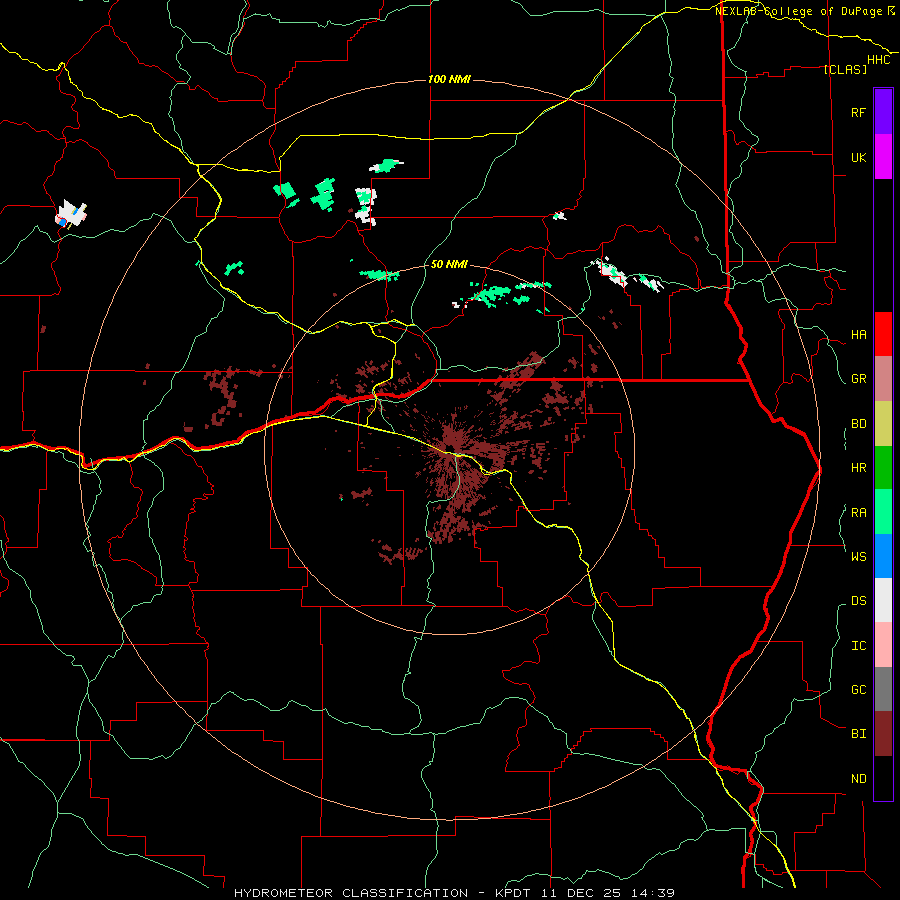
Task: Click the NEXLAB-College of DuPage credit
Action: tap(798, 11)
